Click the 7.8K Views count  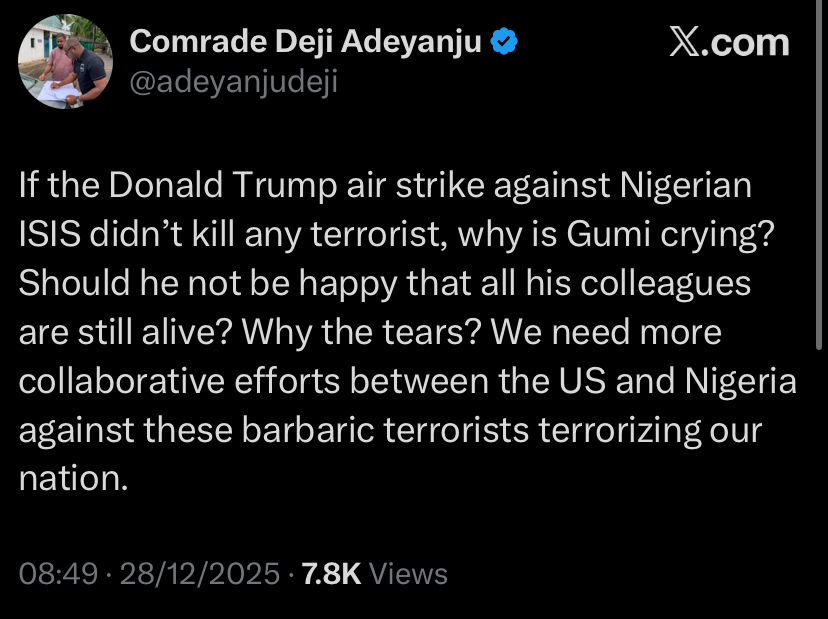[331, 574]
